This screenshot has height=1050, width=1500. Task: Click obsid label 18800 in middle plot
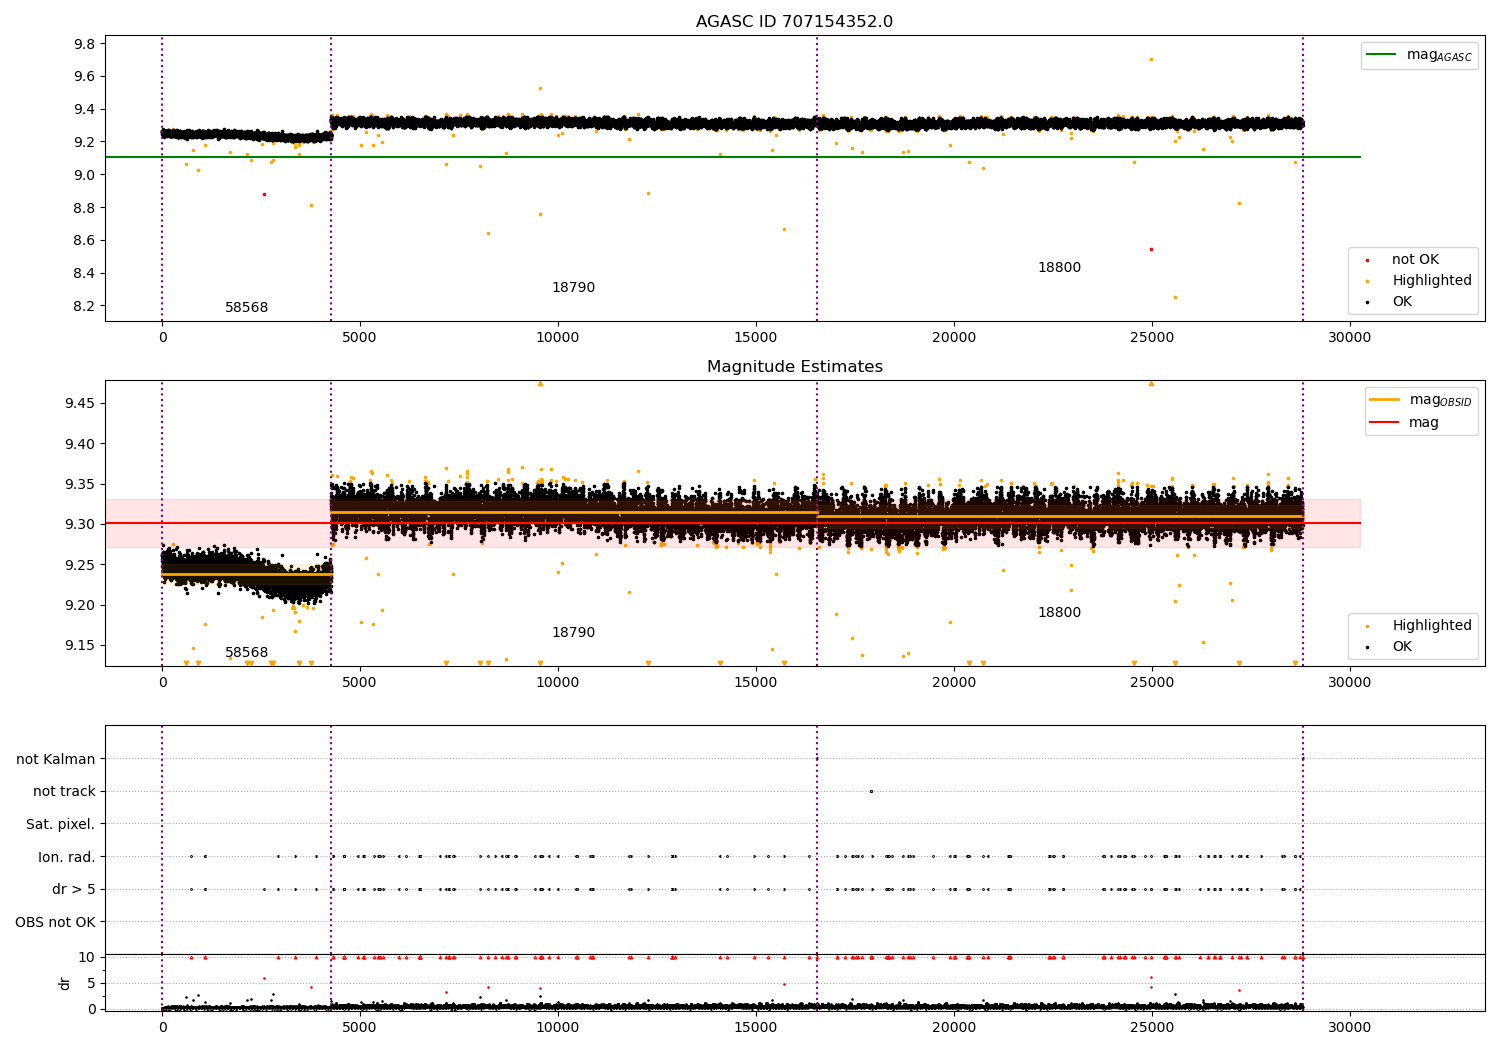click(x=1059, y=613)
